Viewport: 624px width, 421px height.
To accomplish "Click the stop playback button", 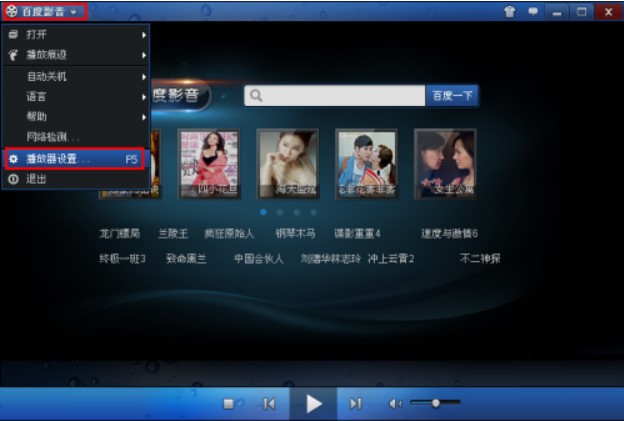I will point(228,404).
